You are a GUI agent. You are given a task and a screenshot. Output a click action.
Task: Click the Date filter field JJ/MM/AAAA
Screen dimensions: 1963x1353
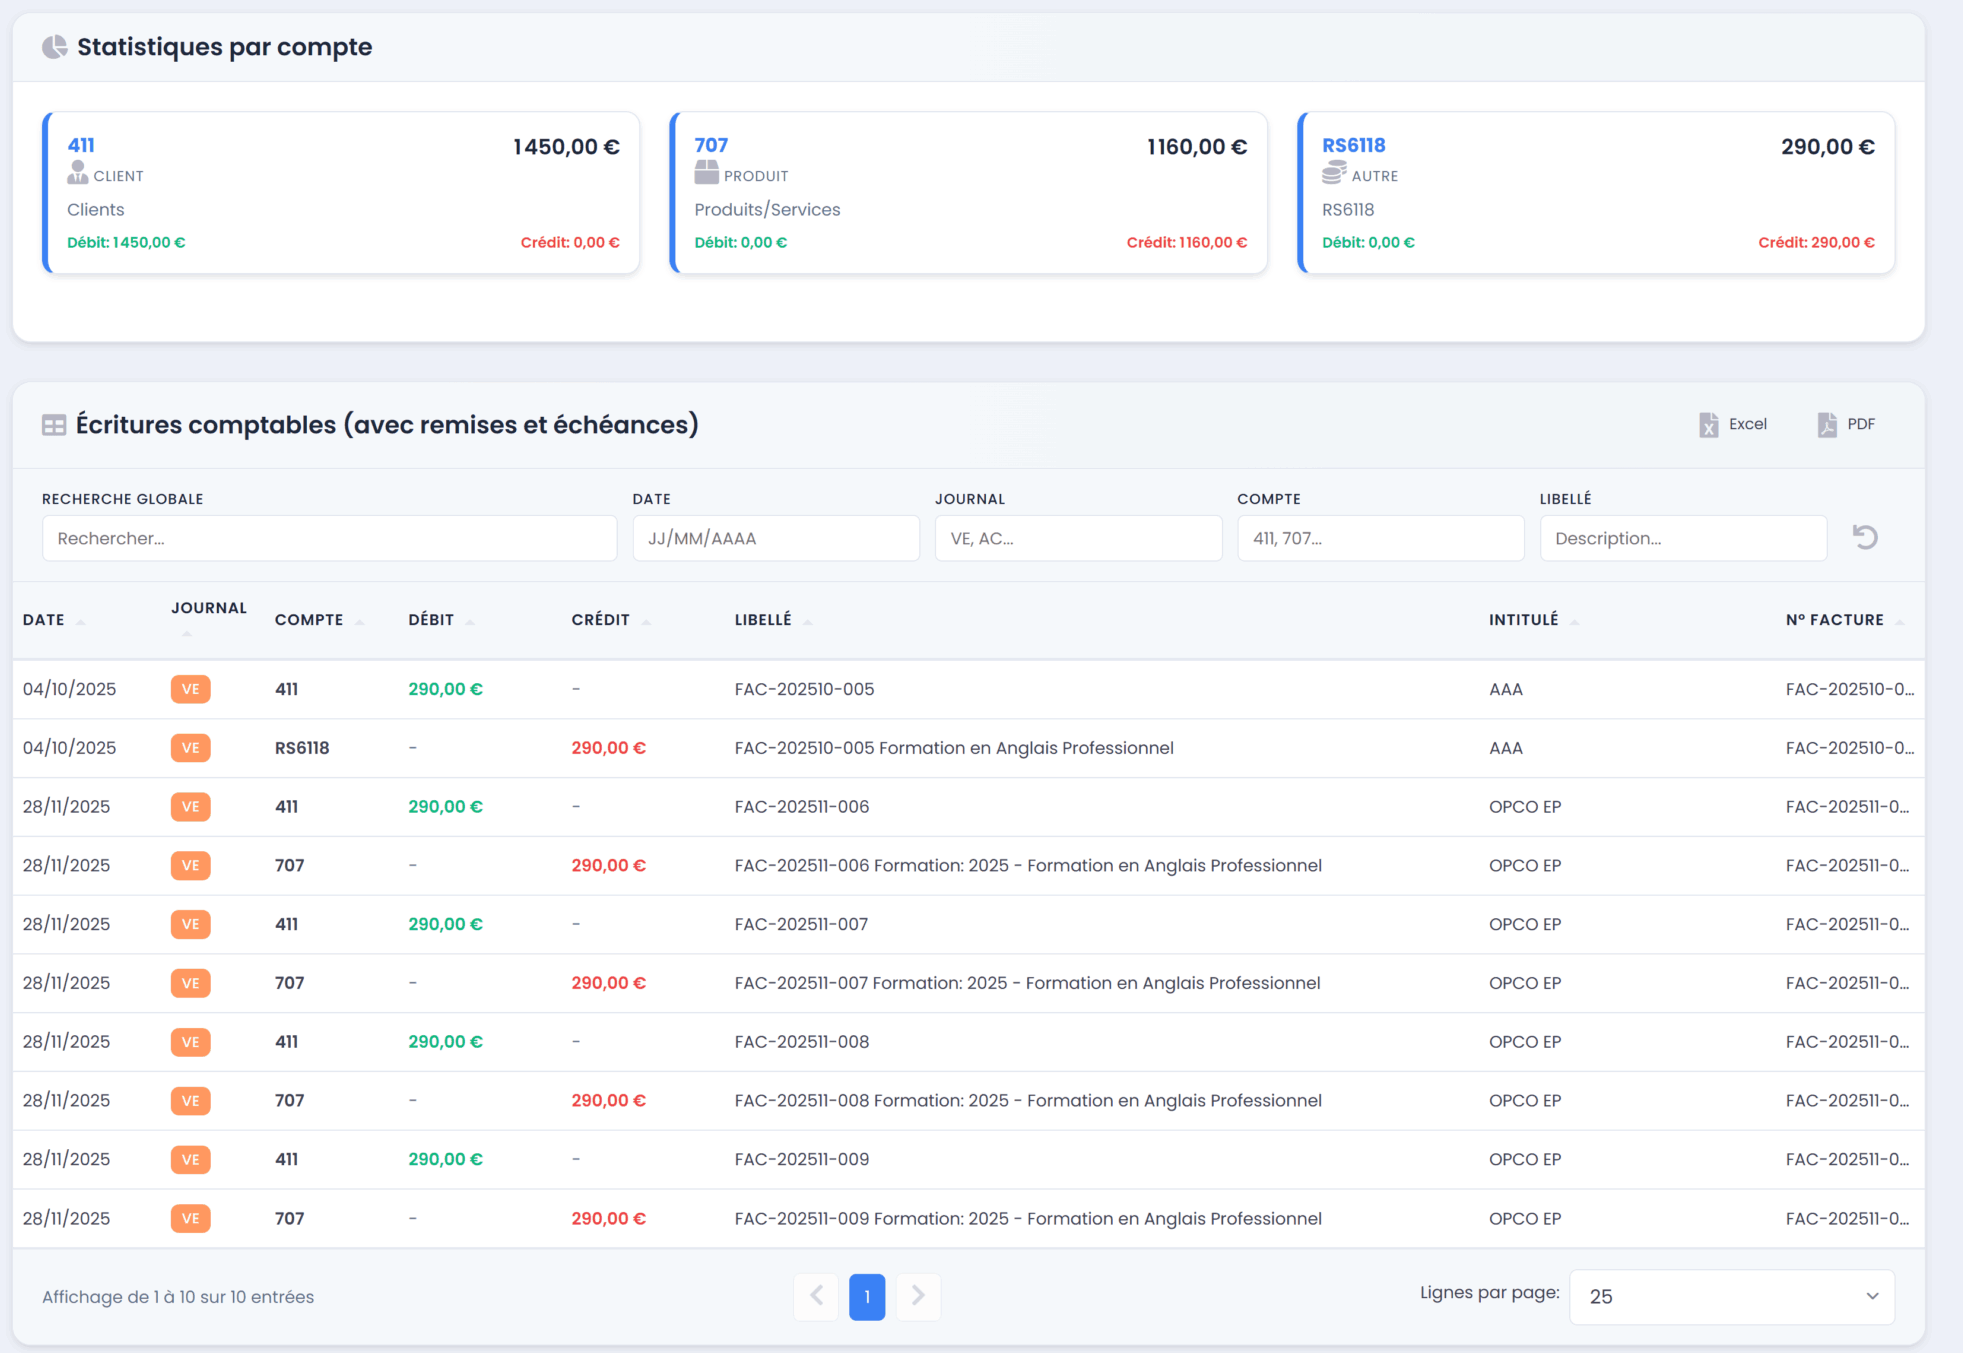(775, 538)
